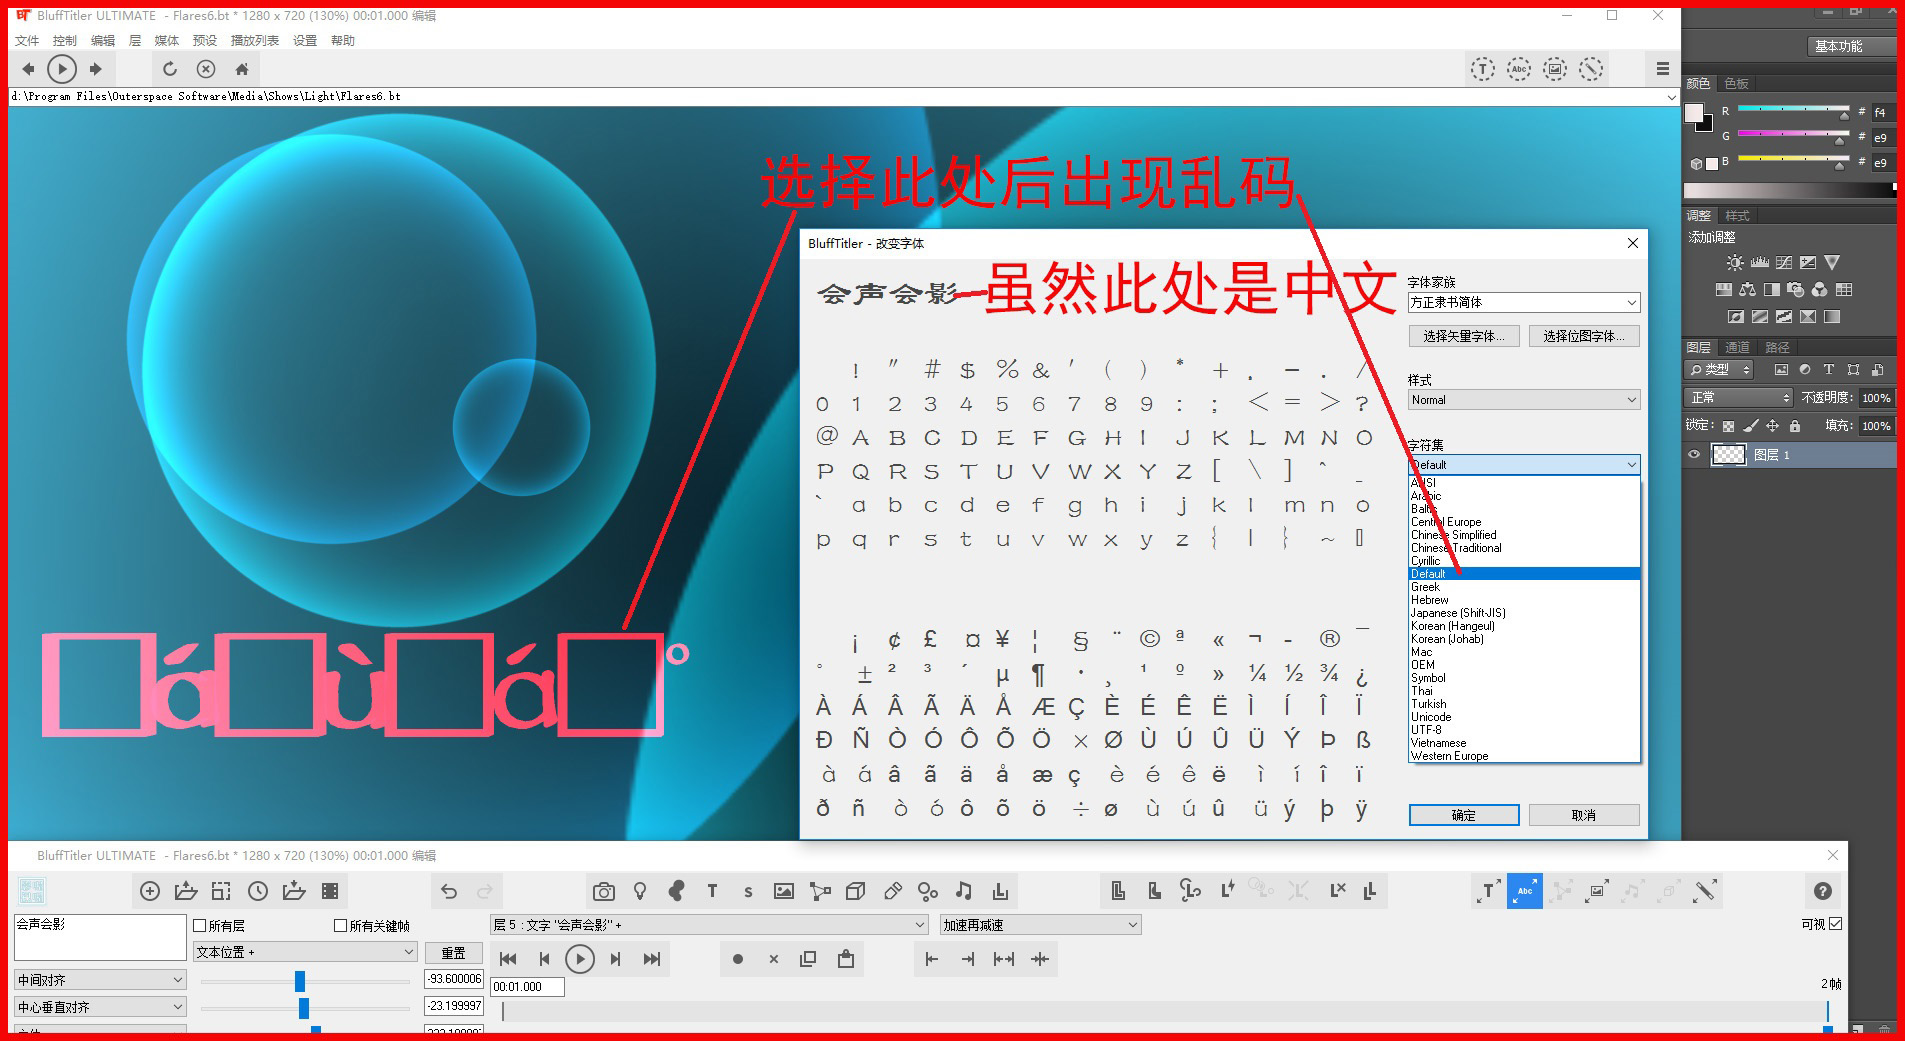Image resolution: width=1905 pixels, height=1041 pixels.
Task: Paste keyframe clipboard icon
Action: (846, 959)
